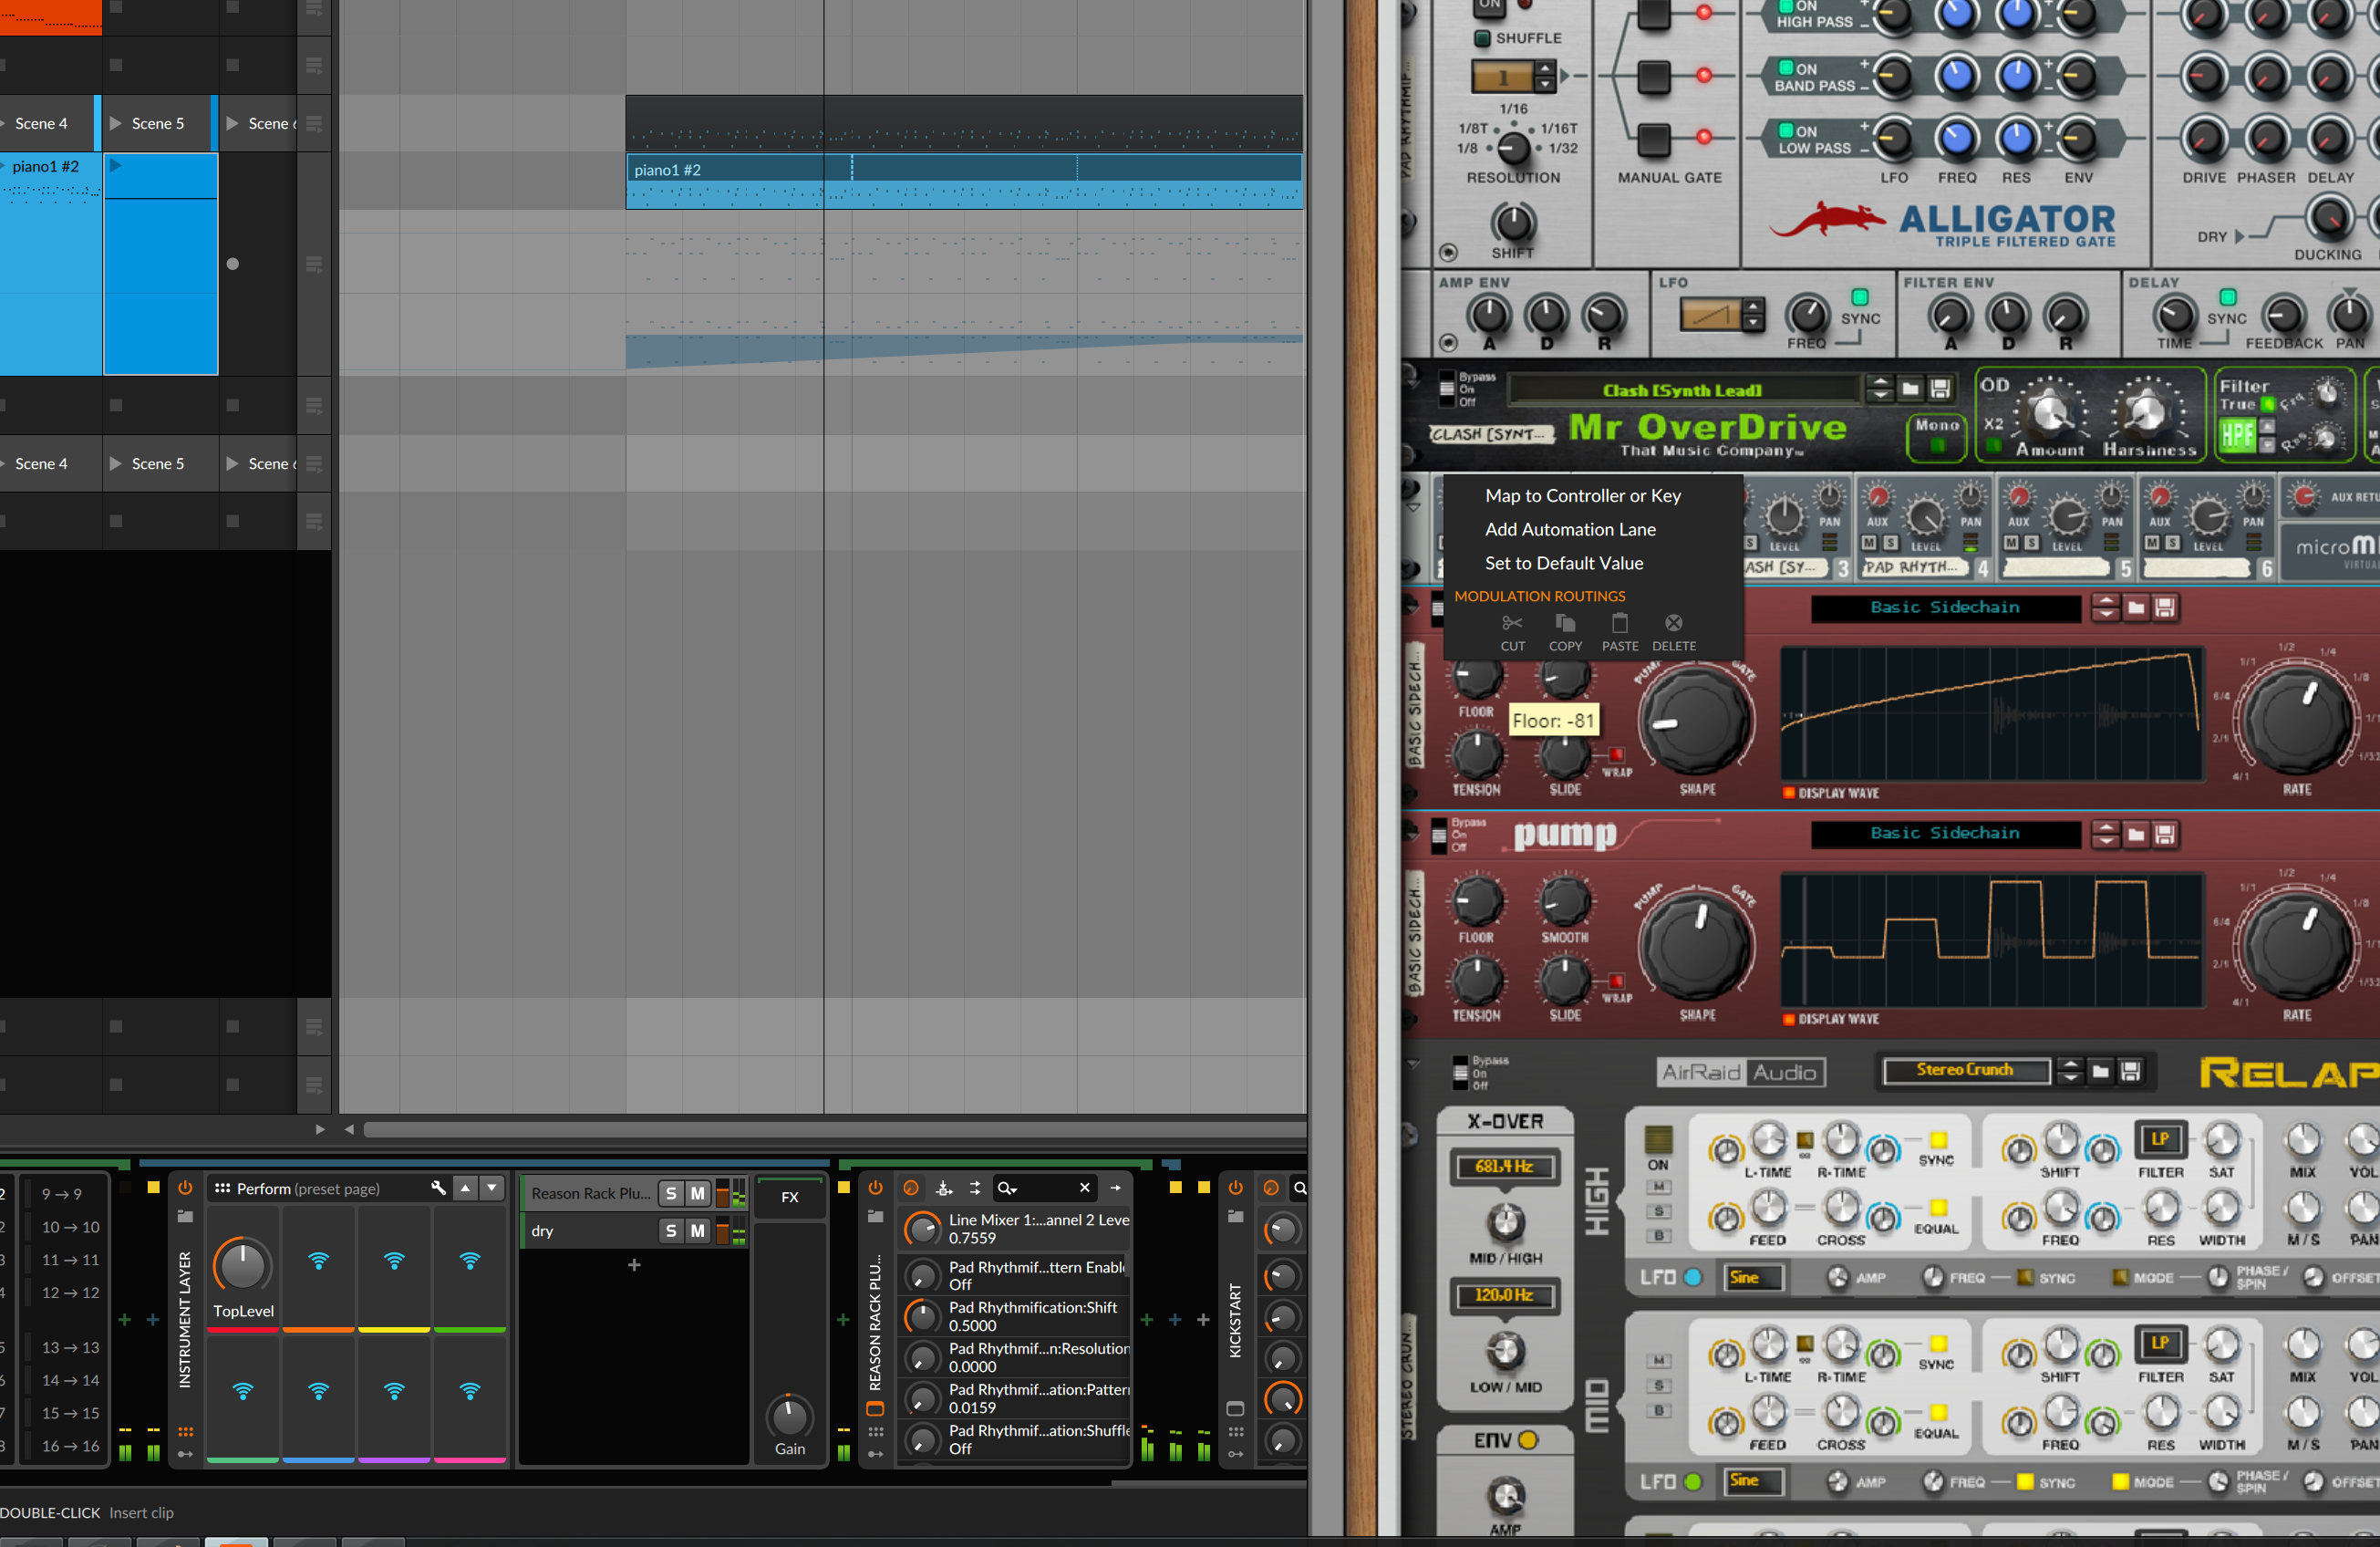Toggle the SYNC button in Alligator's LFO section
The width and height of the screenshot is (2380, 1547).
pyautogui.click(x=1860, y=297)
